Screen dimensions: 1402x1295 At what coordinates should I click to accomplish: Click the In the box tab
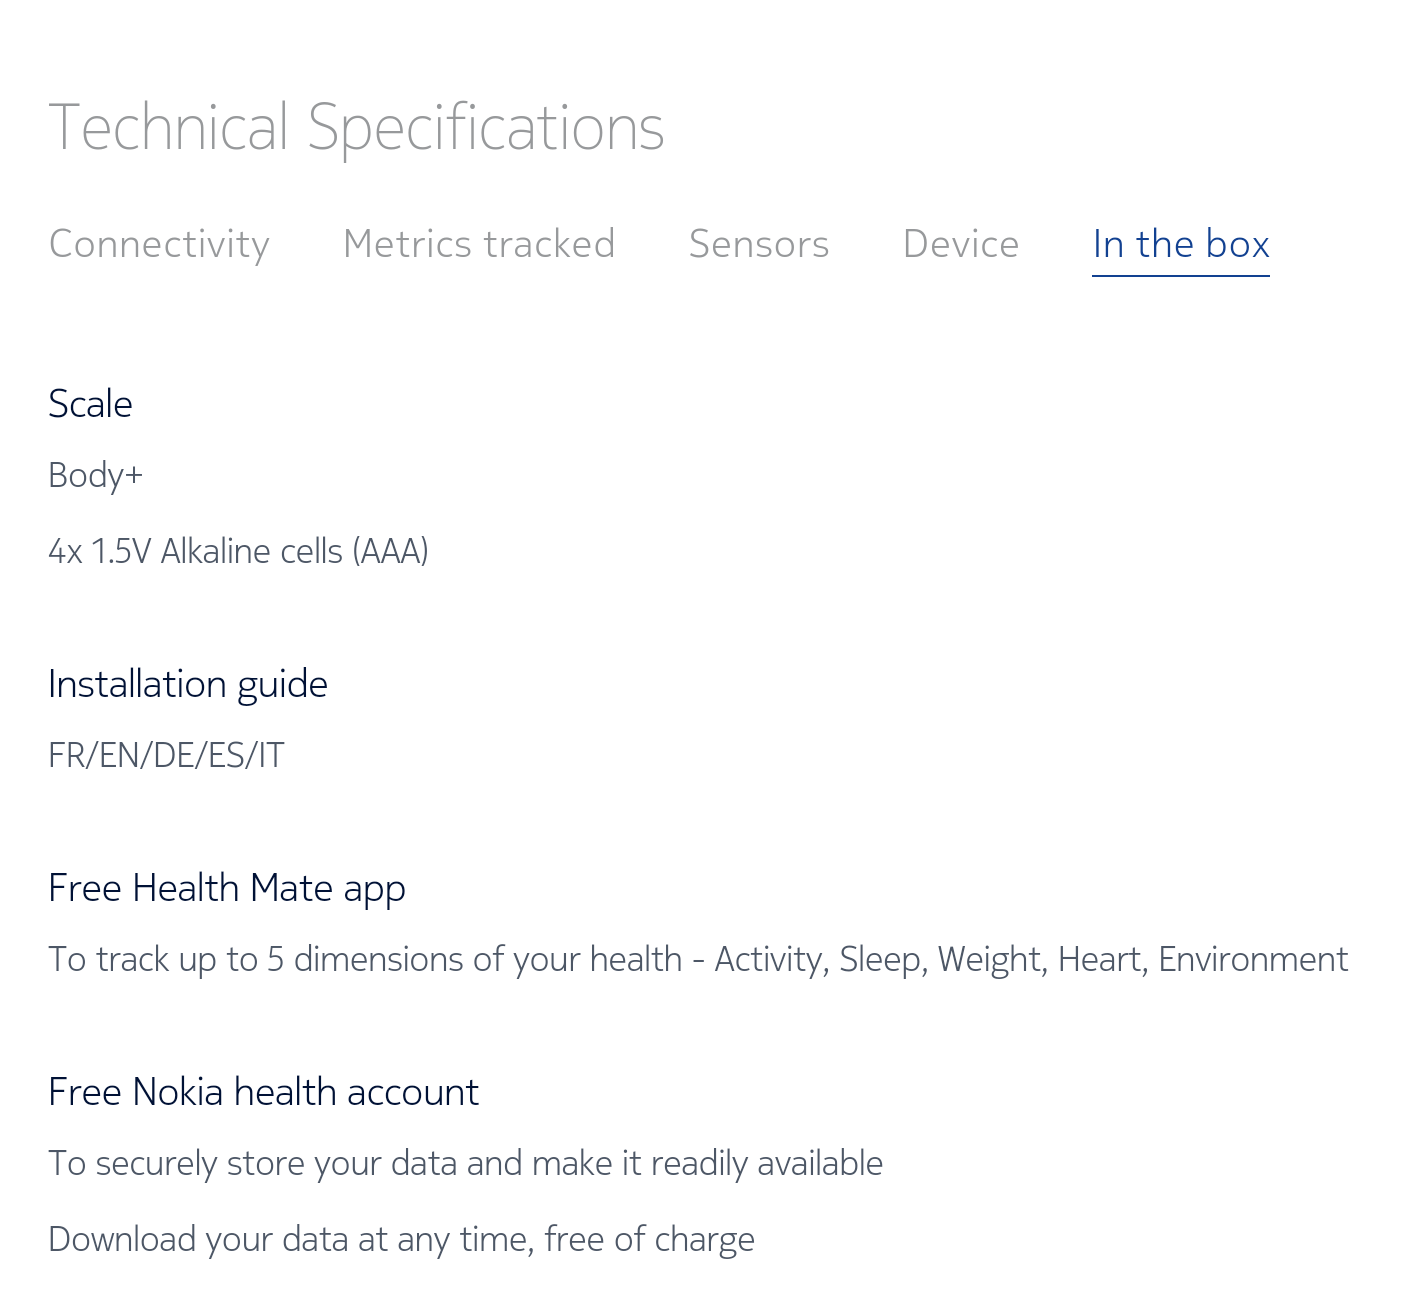pos(1181,244)
